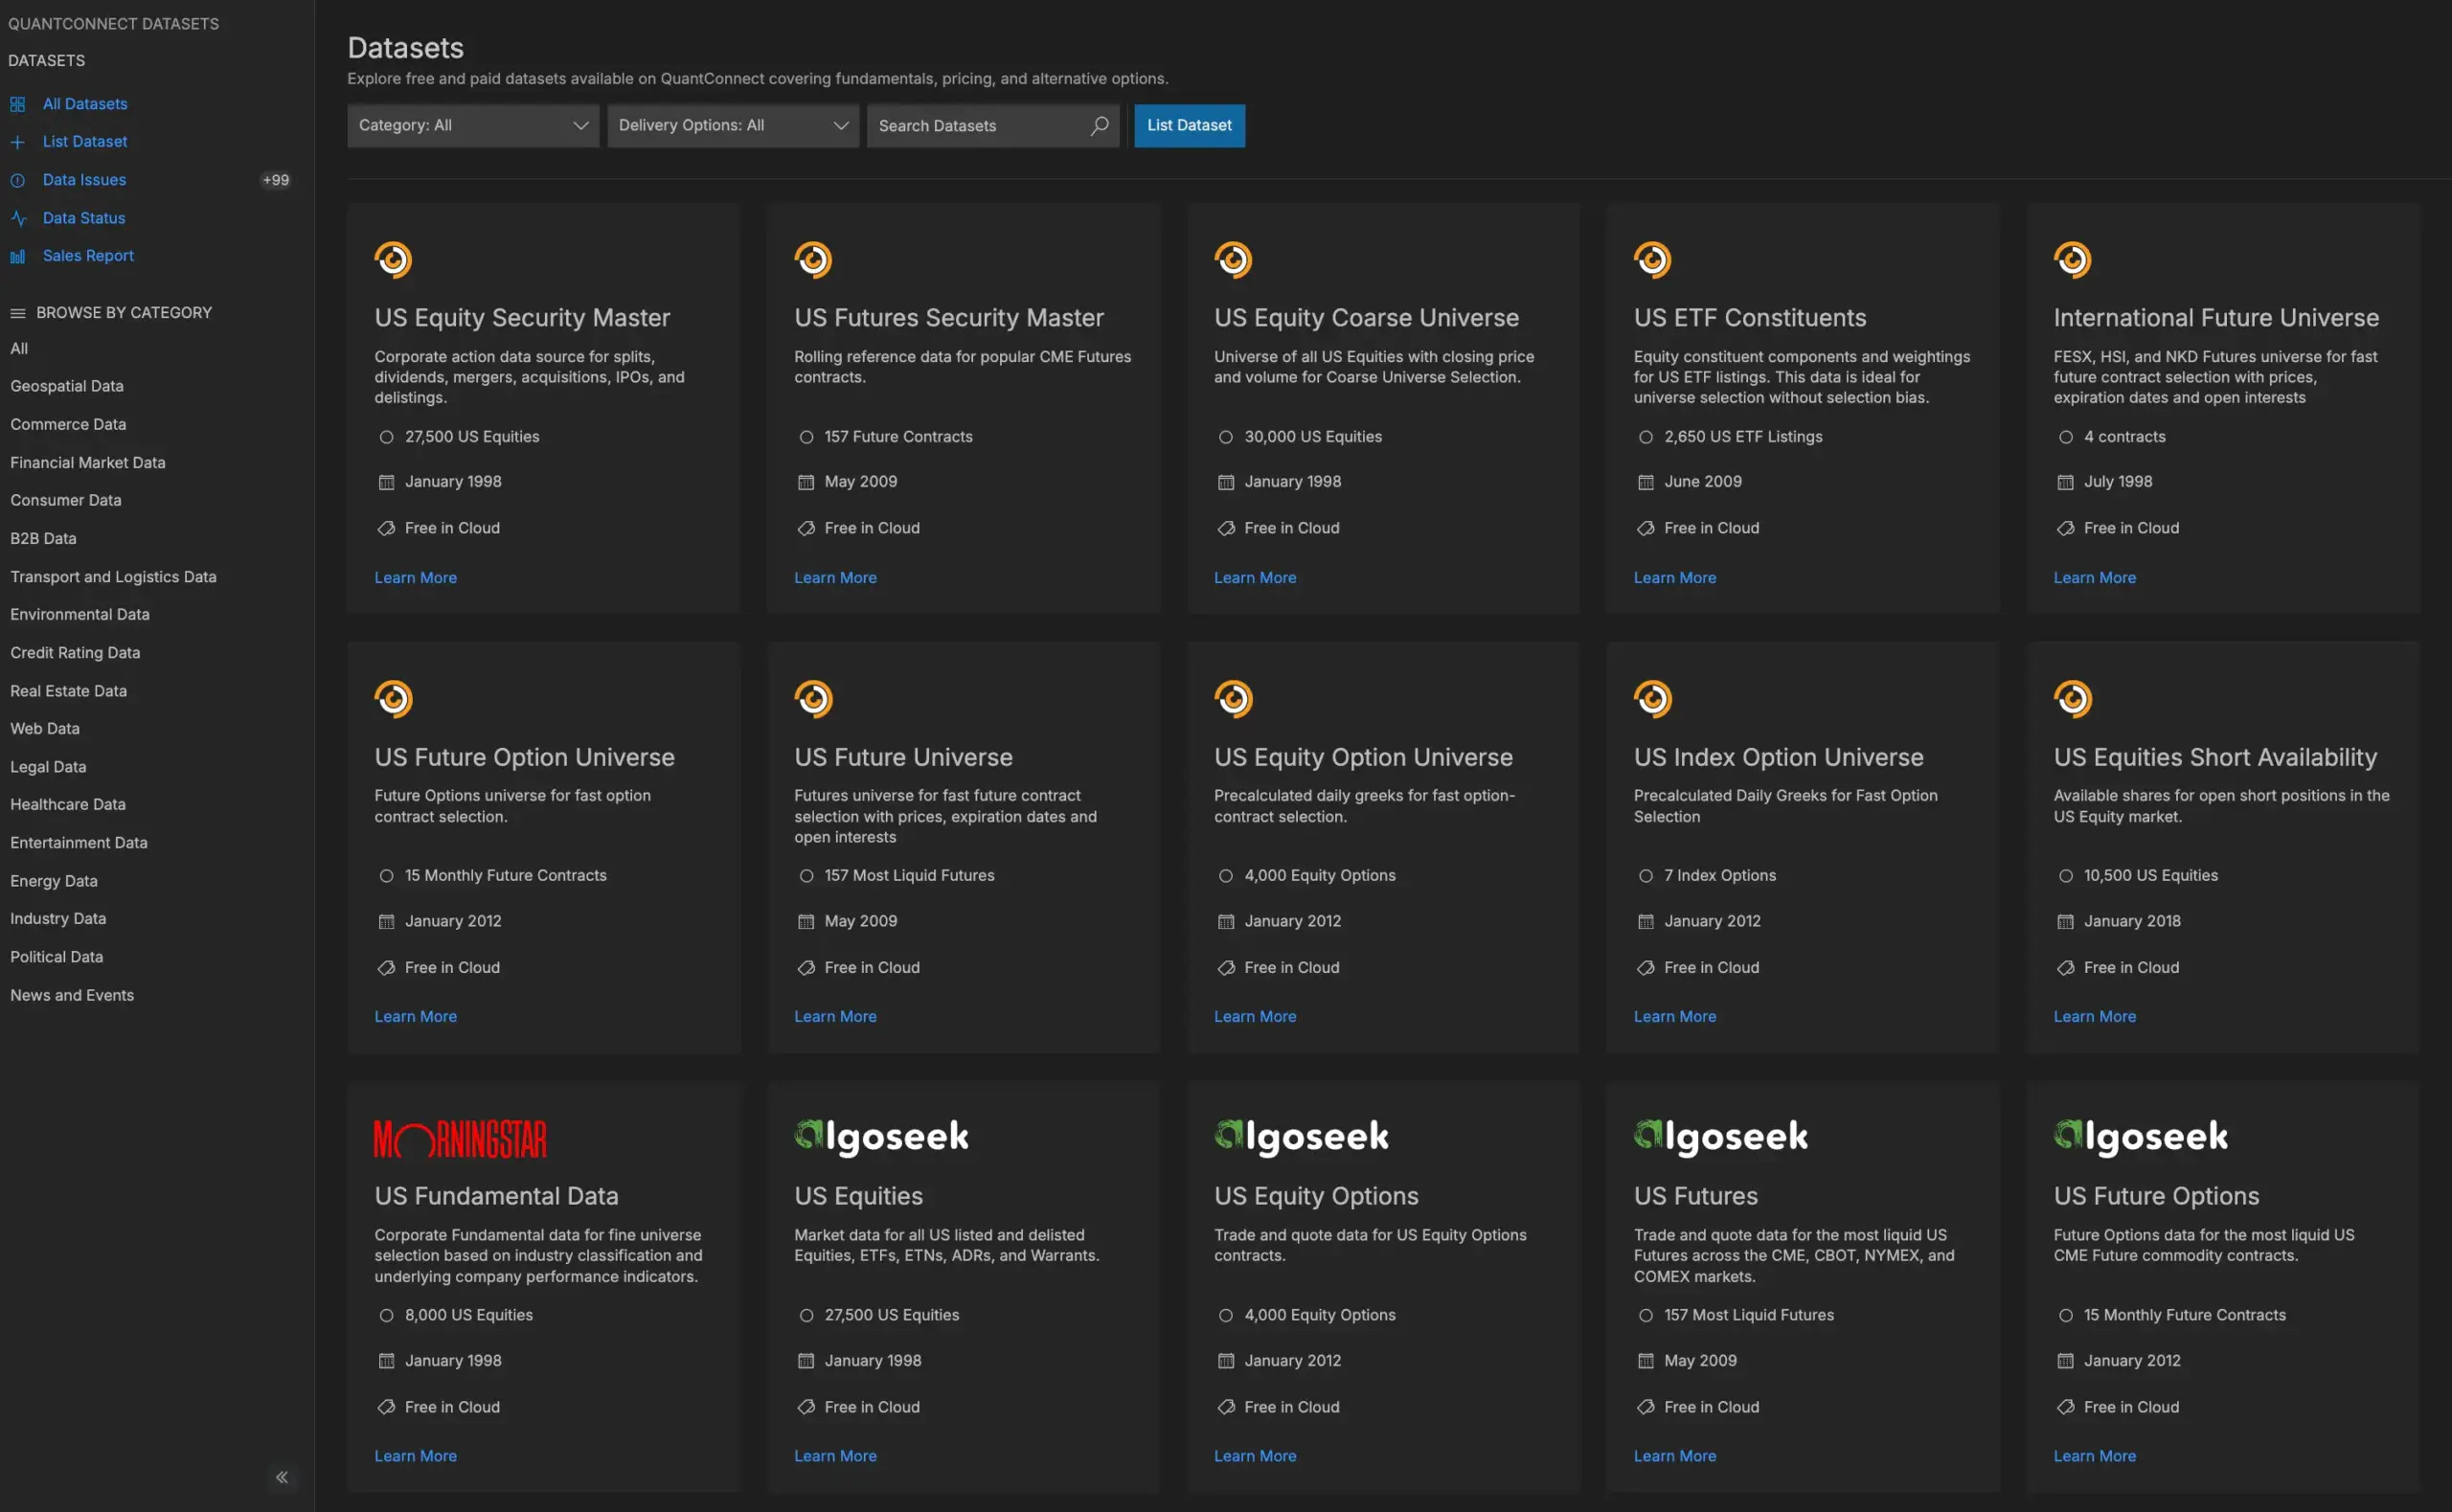Open the News and Events category
This screenshot has height=1512, width=2452.
tap(72, 995)
